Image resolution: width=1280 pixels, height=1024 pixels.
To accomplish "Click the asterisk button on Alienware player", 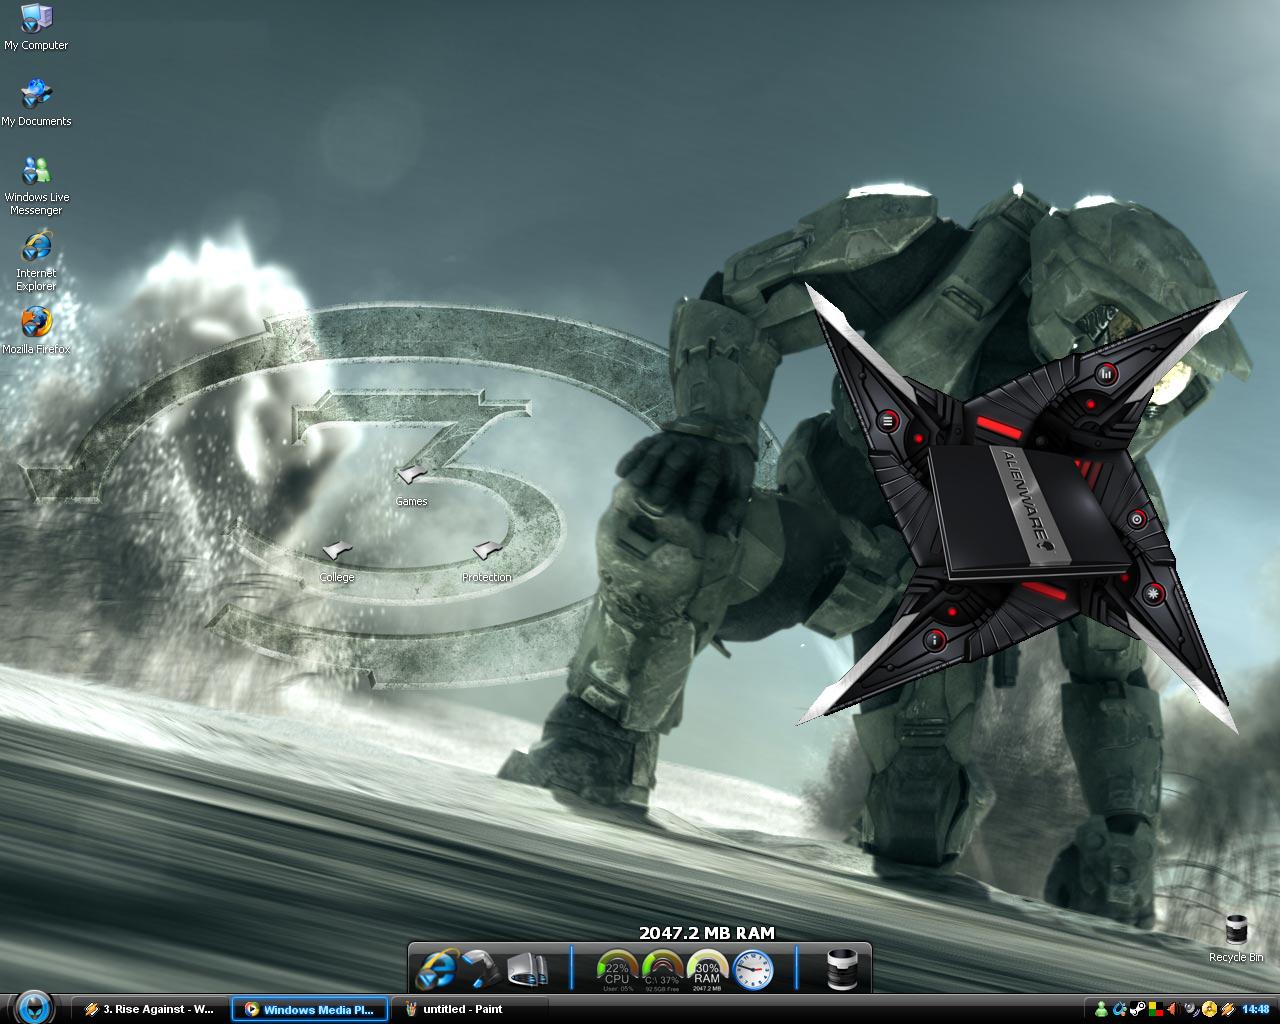I will pos(1154,593).
